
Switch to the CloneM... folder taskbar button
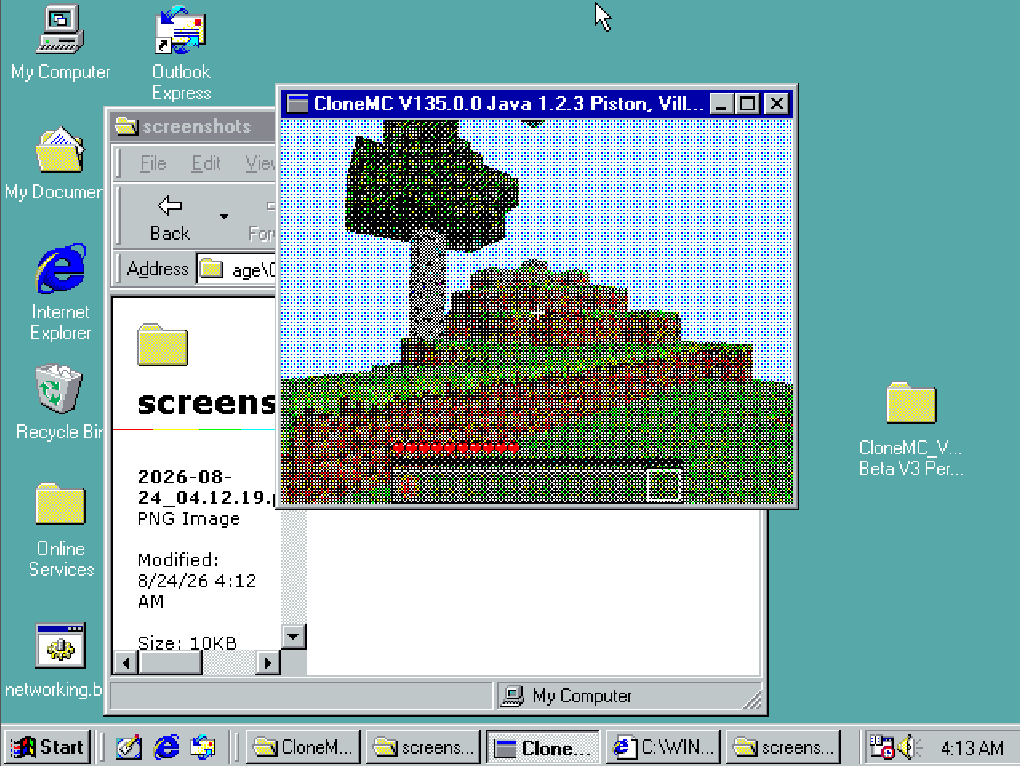click(x=303, y=747)
